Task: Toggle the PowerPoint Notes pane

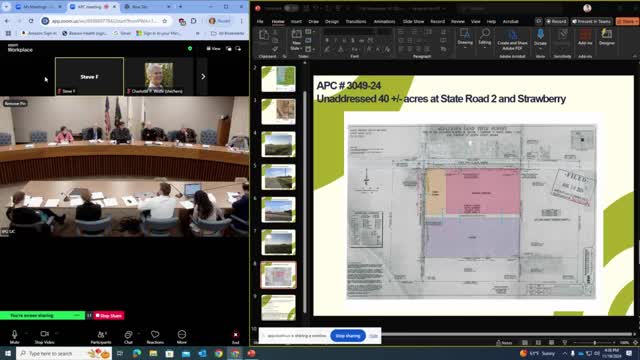Action: click(504, 342)
